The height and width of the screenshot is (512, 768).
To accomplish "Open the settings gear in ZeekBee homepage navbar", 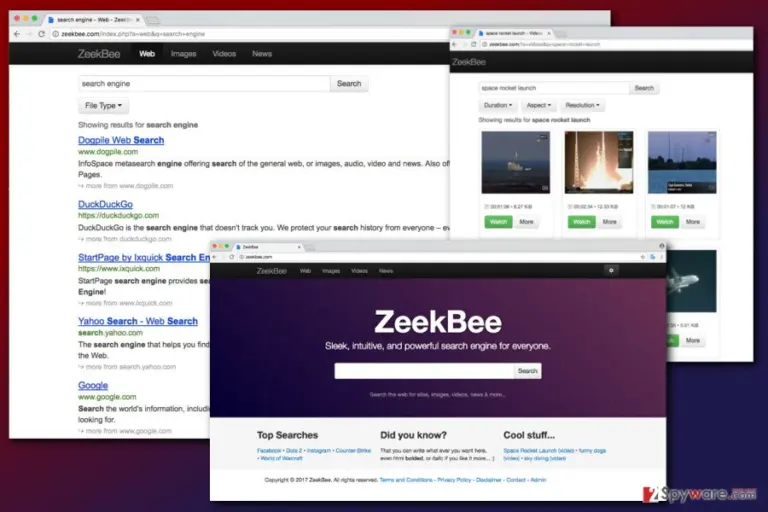I will (611, 270).
